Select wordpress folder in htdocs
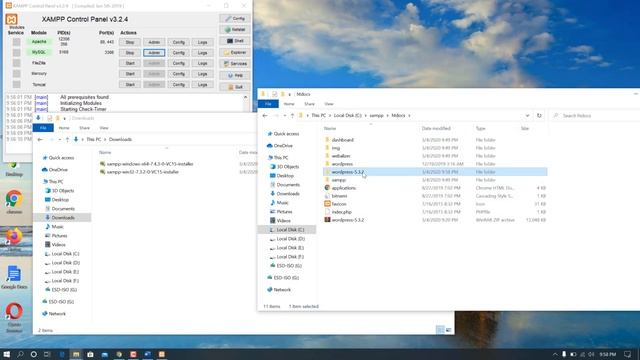 tap(342, 164)
